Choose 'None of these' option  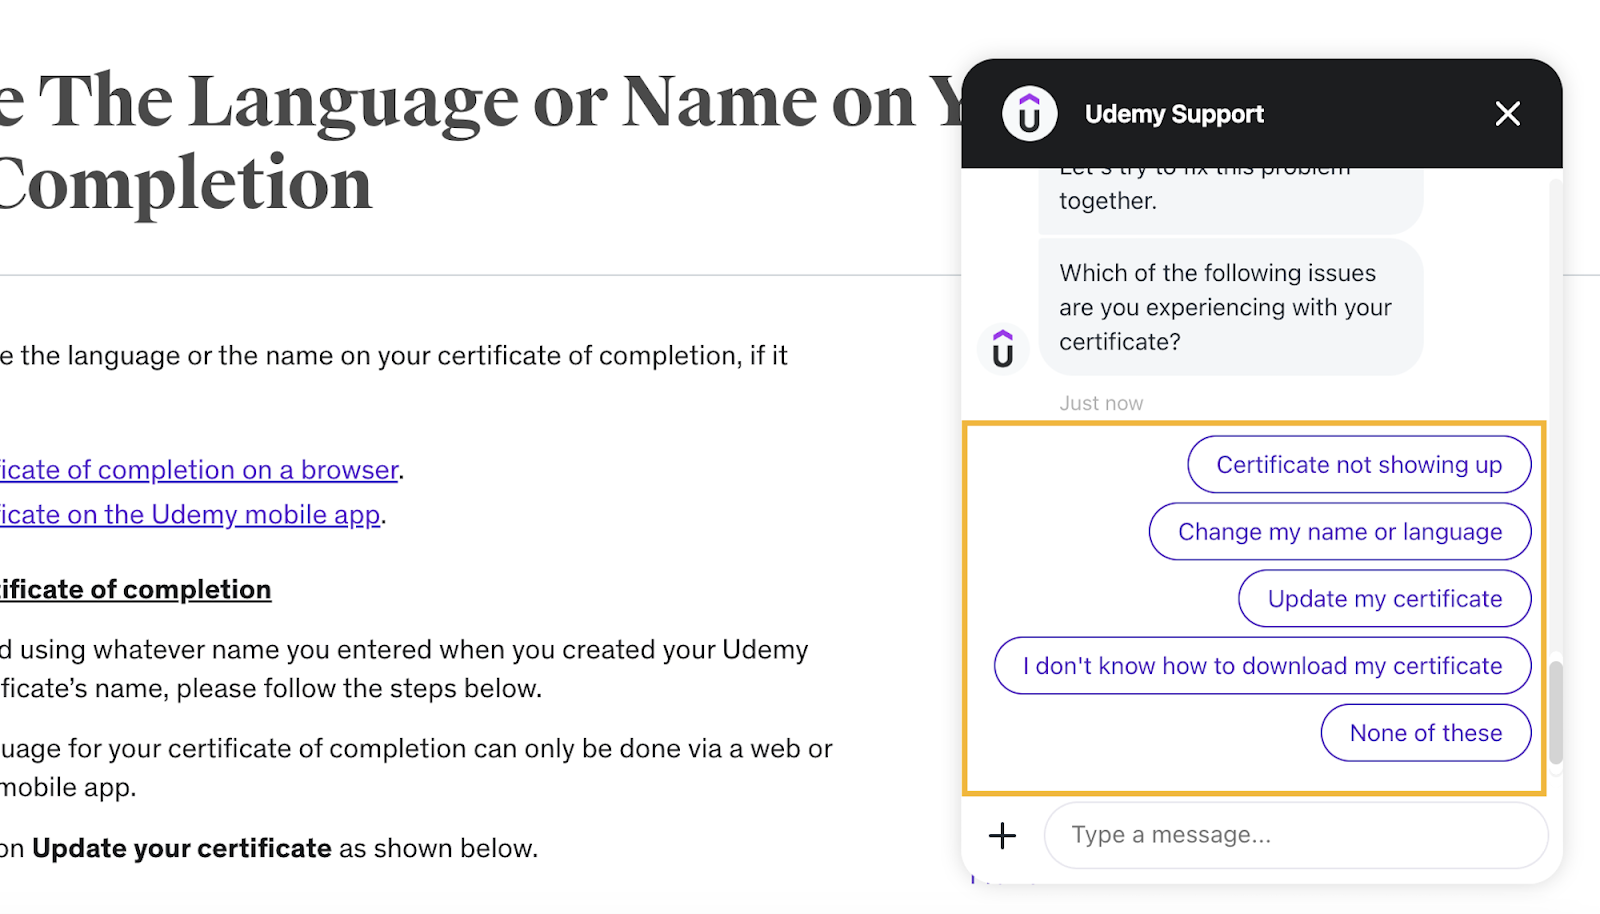[1426, 733]
